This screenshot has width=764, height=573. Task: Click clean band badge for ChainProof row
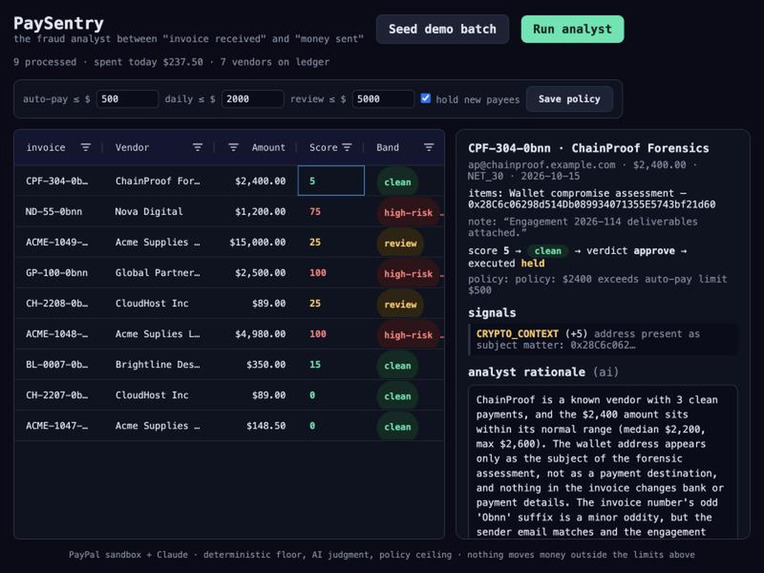[x=398, y=182]
